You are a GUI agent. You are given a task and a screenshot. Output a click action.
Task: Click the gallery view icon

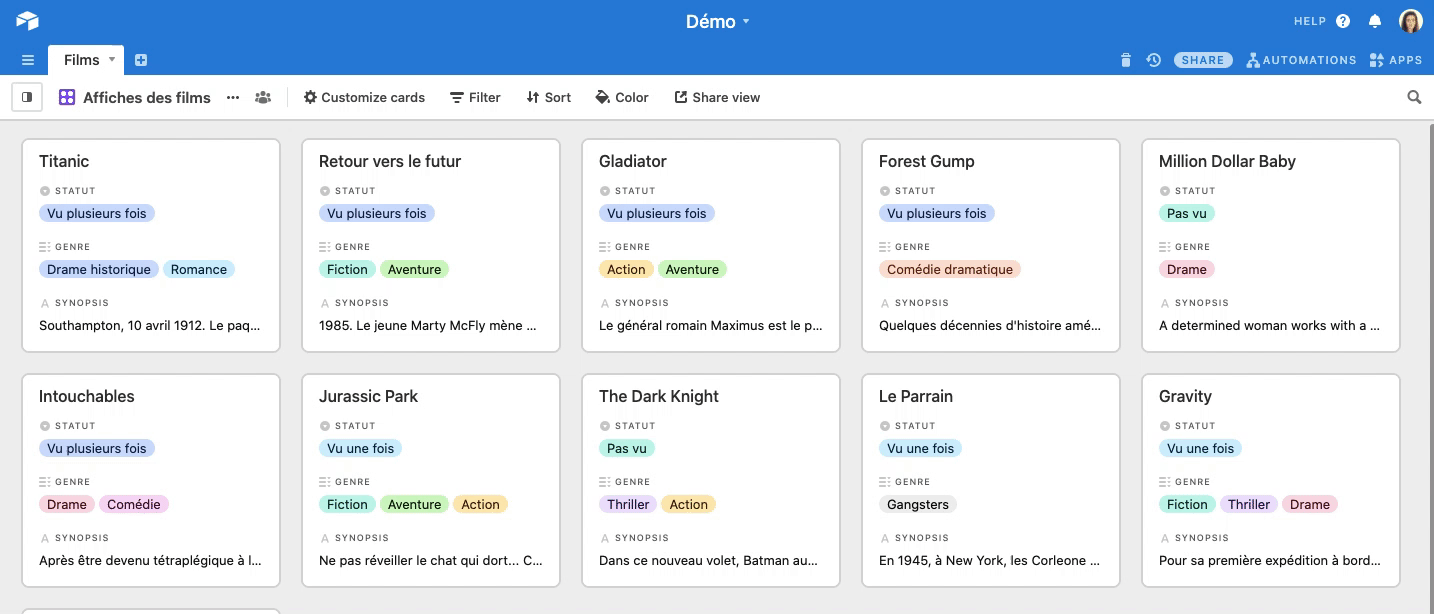point(67,97)
